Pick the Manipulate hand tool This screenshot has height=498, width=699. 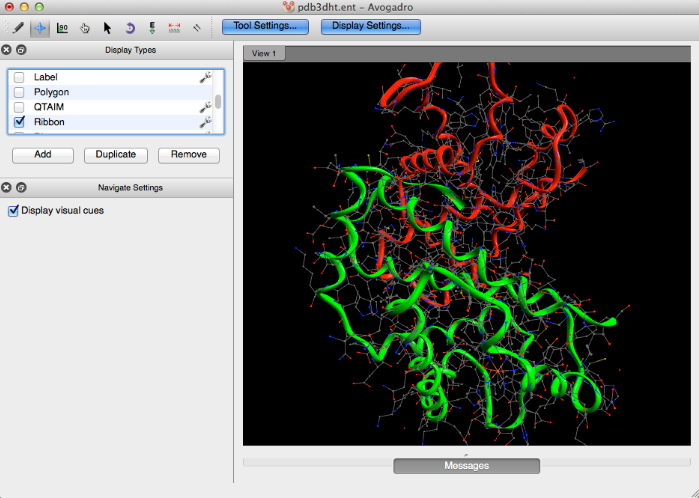pyautogui.click(x=85, y=27)
